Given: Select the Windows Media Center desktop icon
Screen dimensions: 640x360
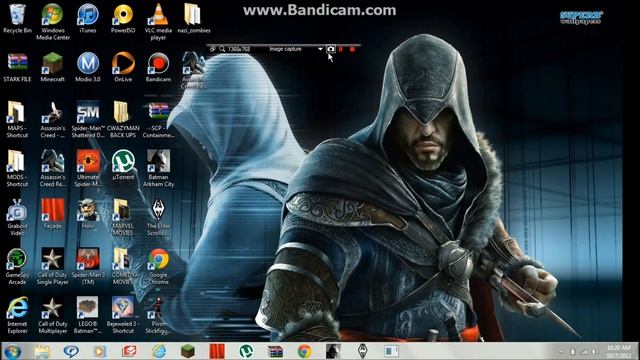Looking at the screenshot, I should pos(53,22).
